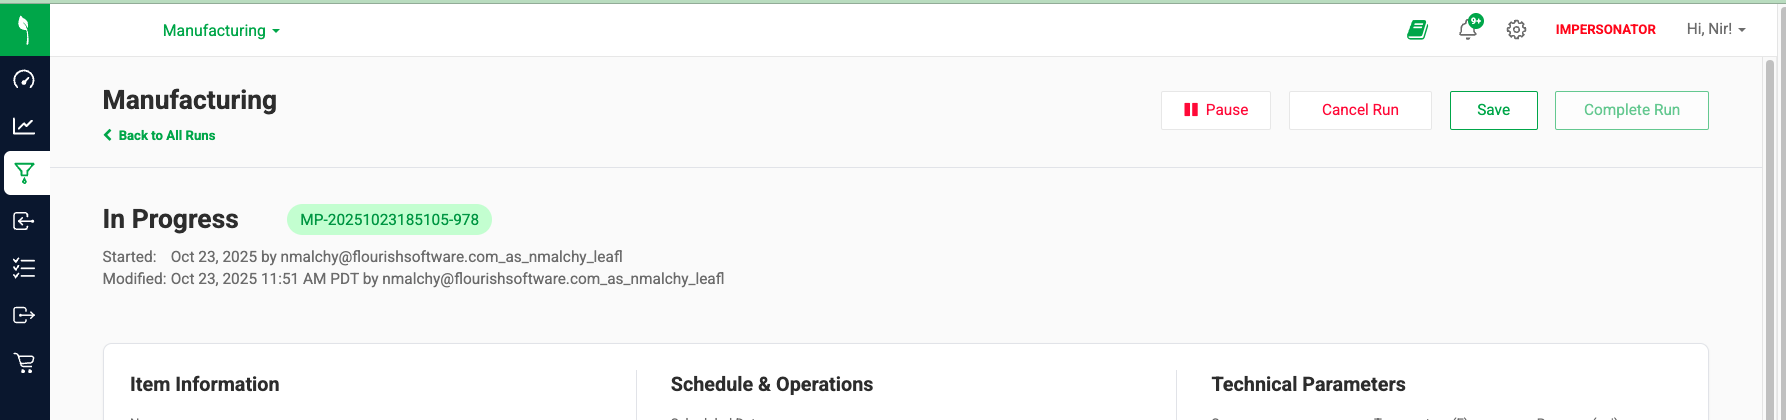Click the outbound arrow sidebar icon
The image size is (1786, 420).
click(24, 315)
